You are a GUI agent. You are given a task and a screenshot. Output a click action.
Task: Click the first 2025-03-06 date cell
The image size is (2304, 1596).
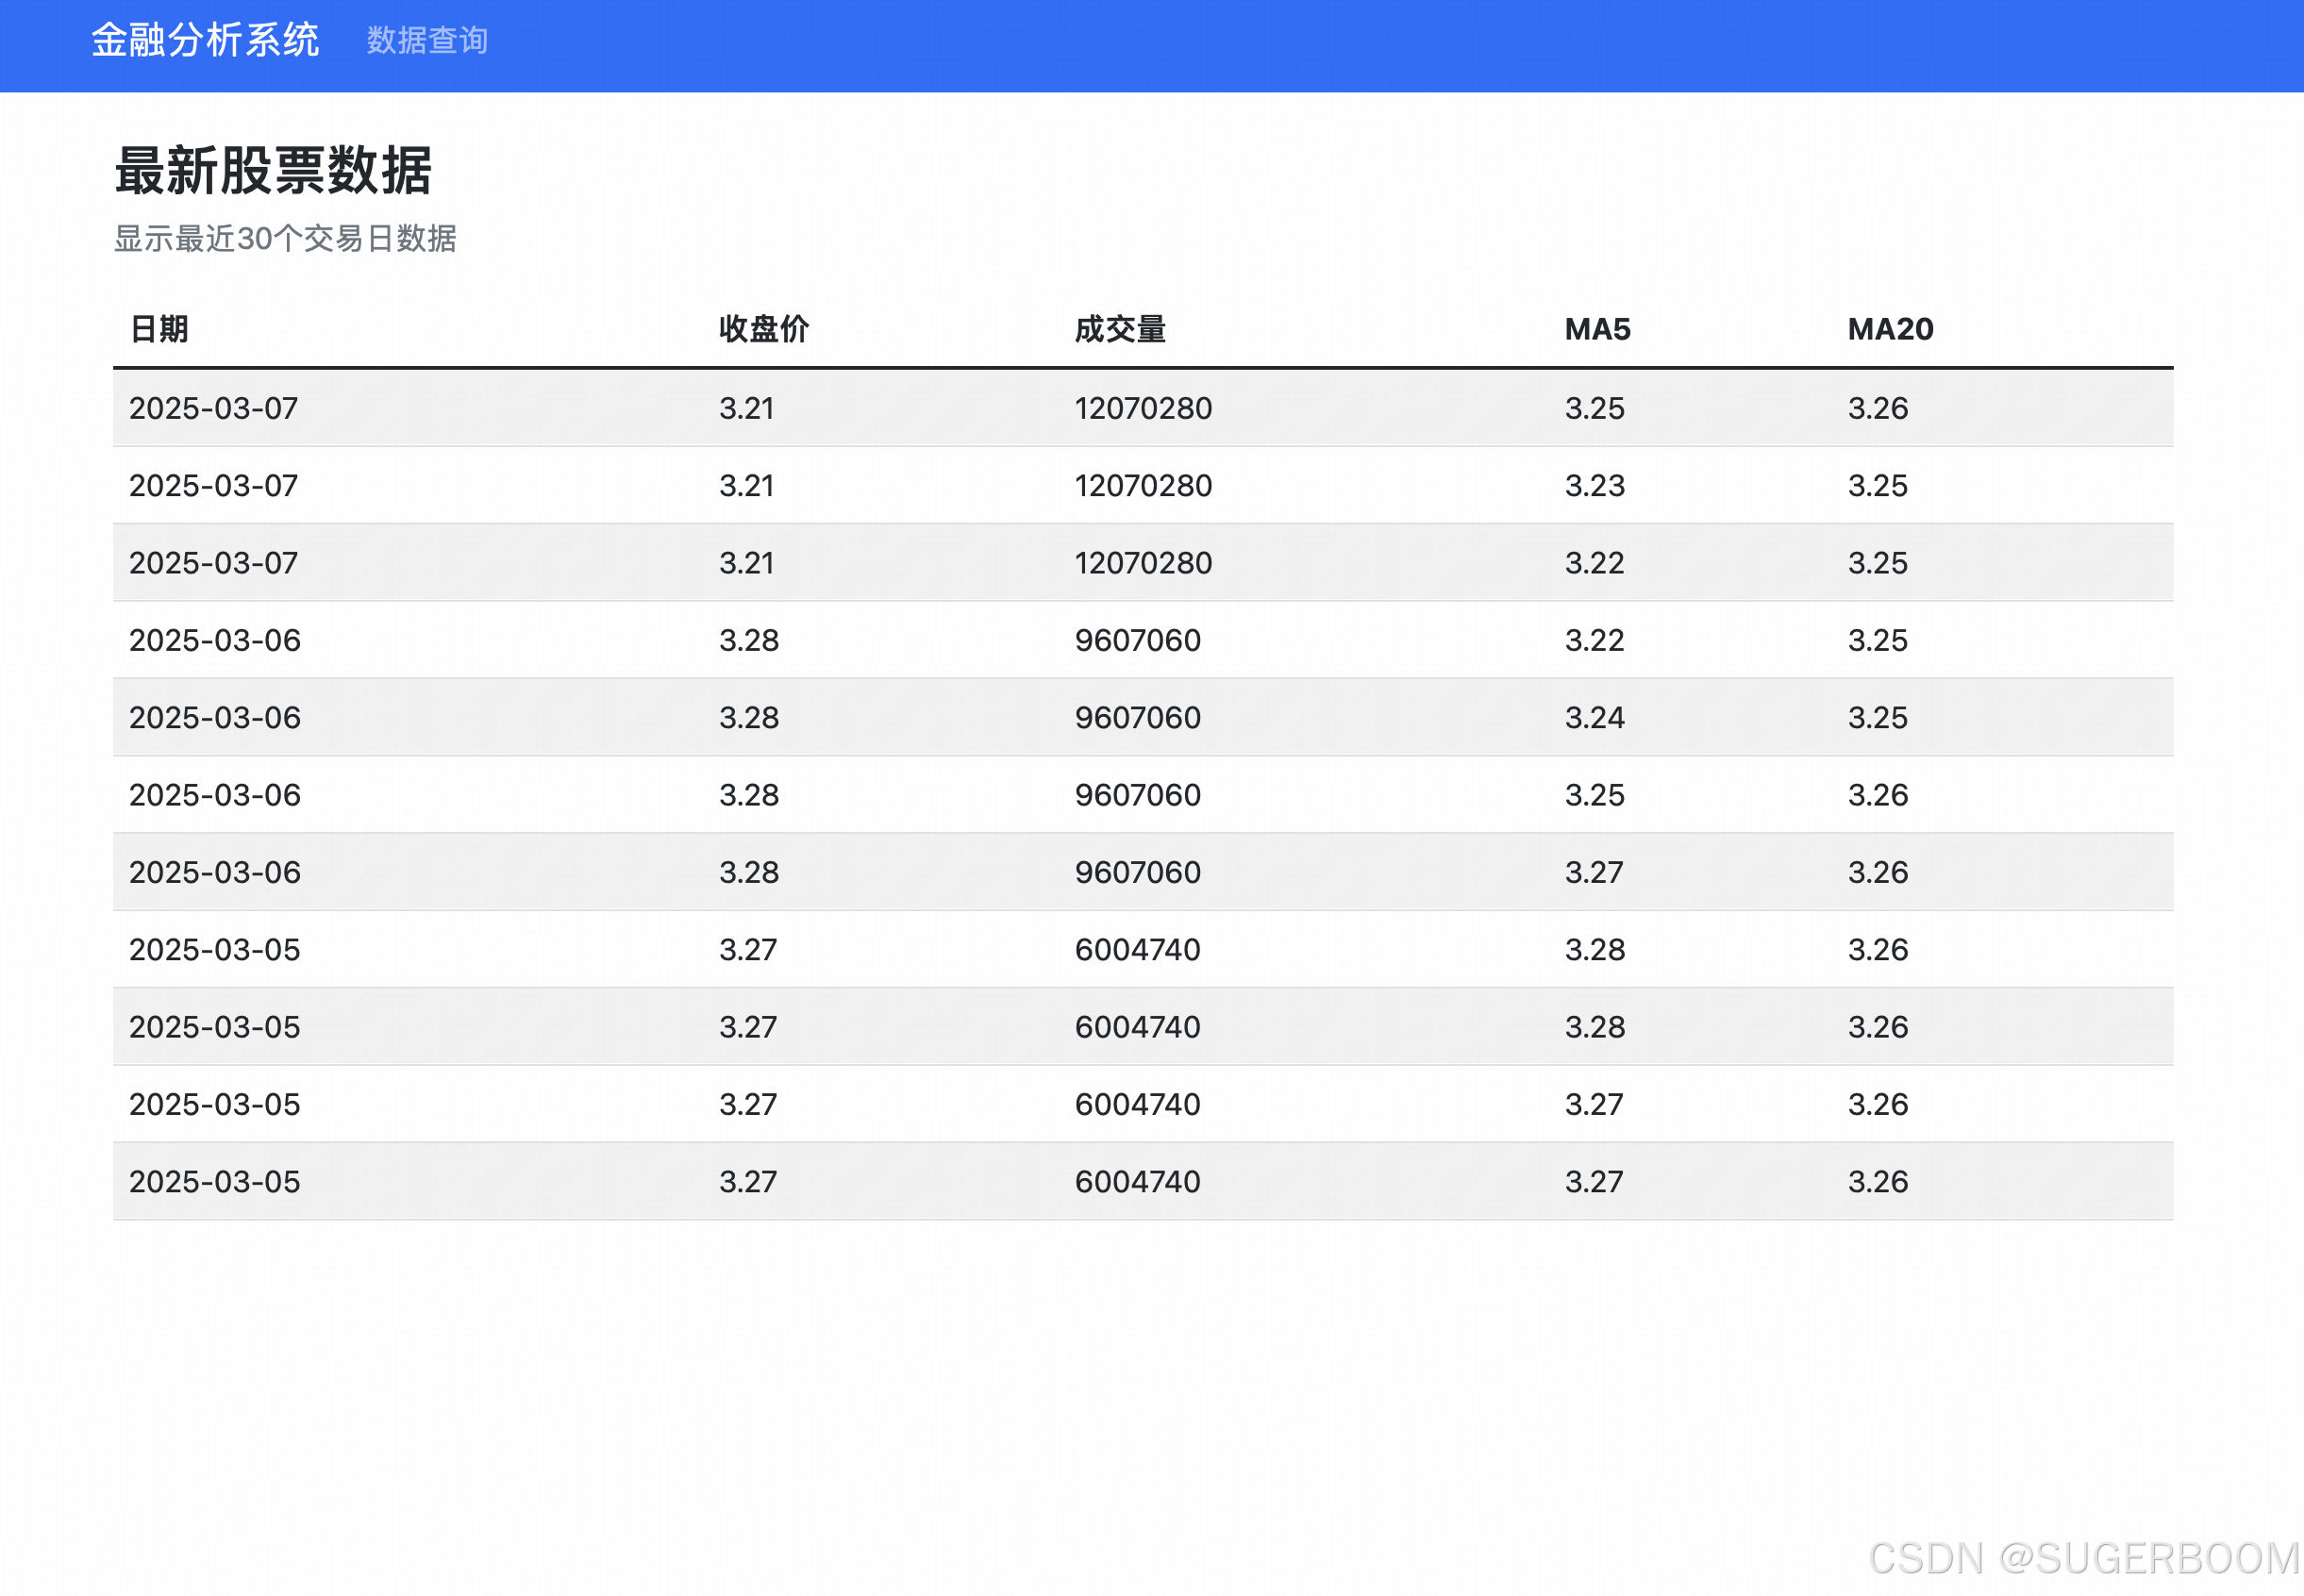point(214,640)
